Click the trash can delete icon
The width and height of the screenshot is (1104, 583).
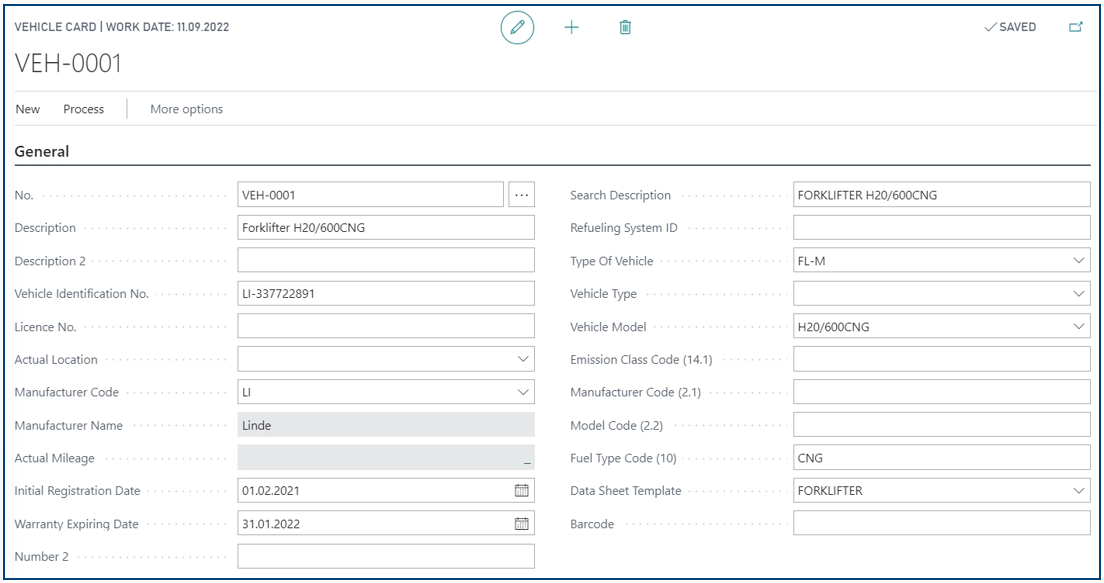[x=625, y=27]
